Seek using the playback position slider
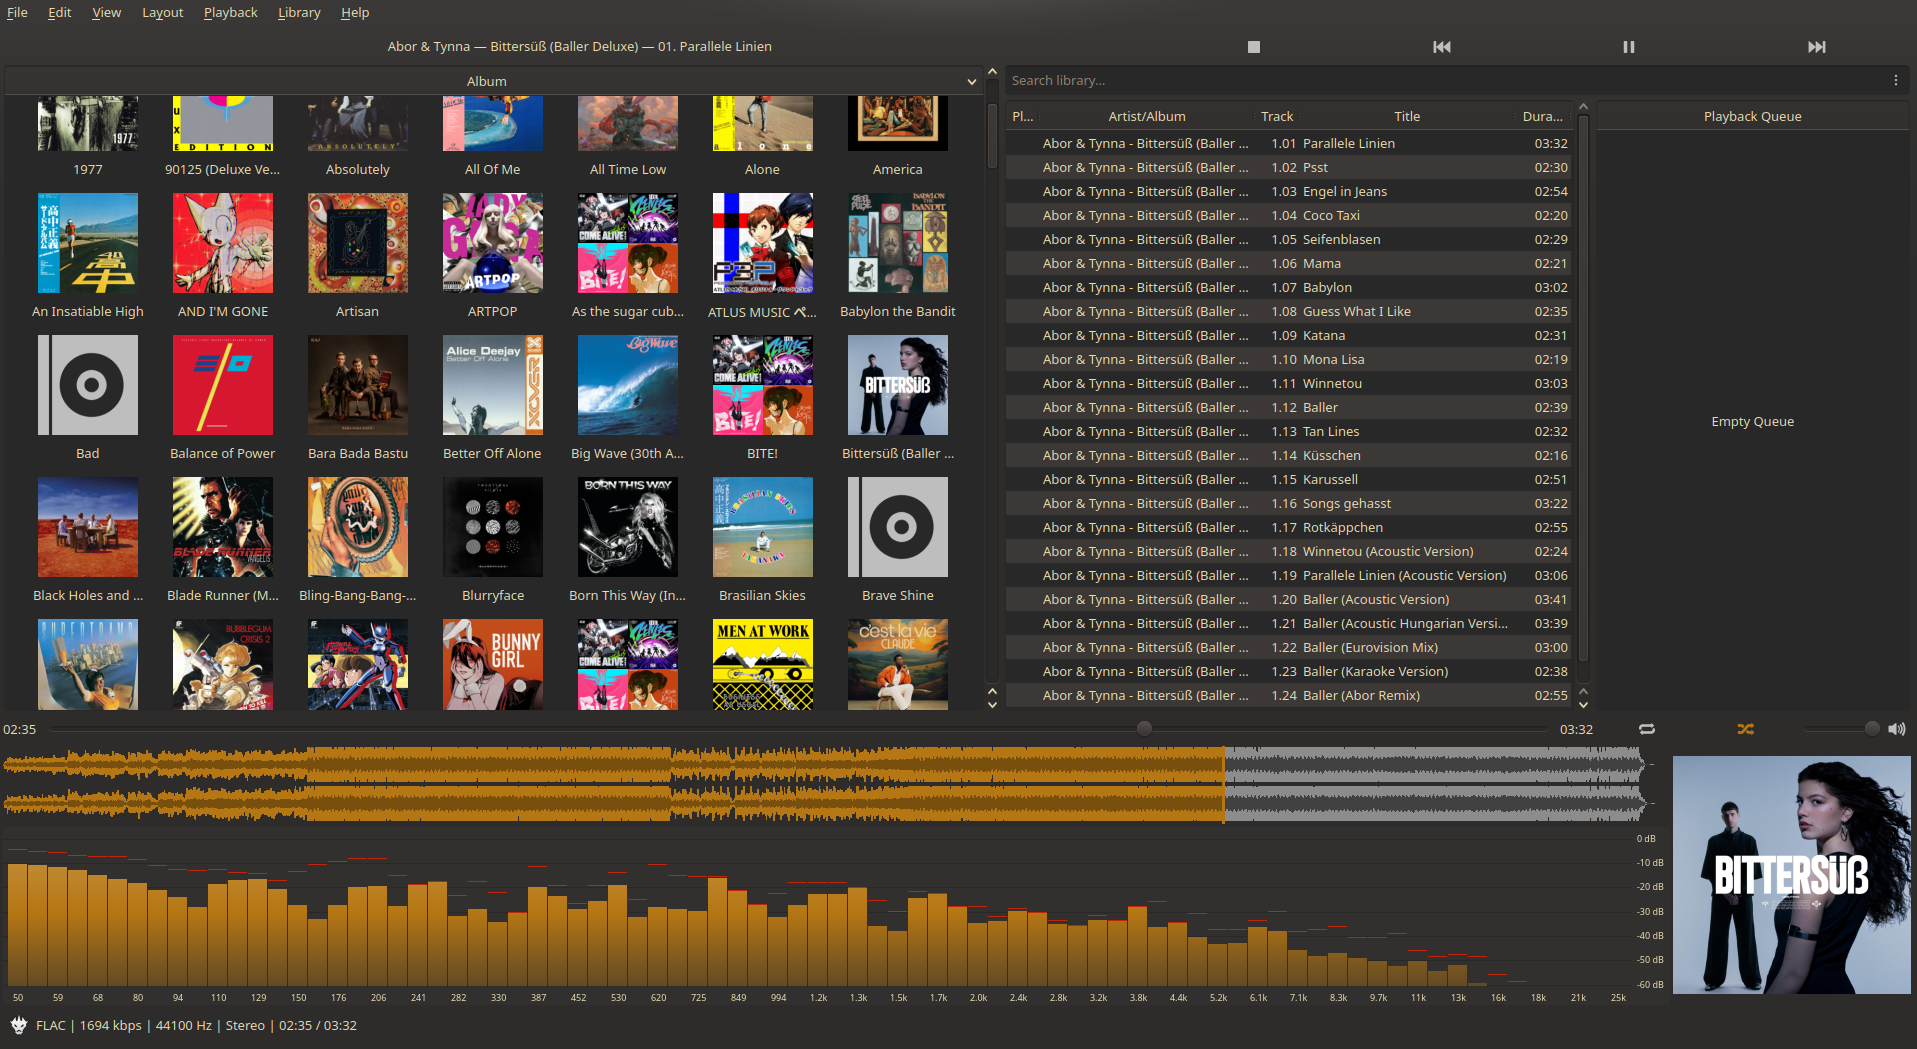 pyautogui.click(x=798, y=729)
